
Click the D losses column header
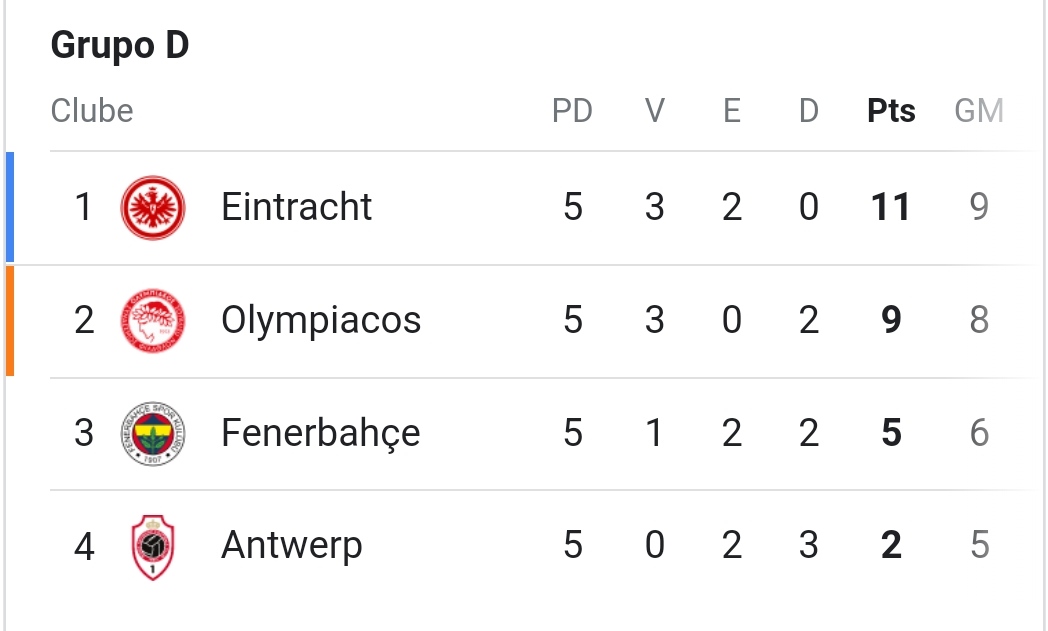(808, 110)
